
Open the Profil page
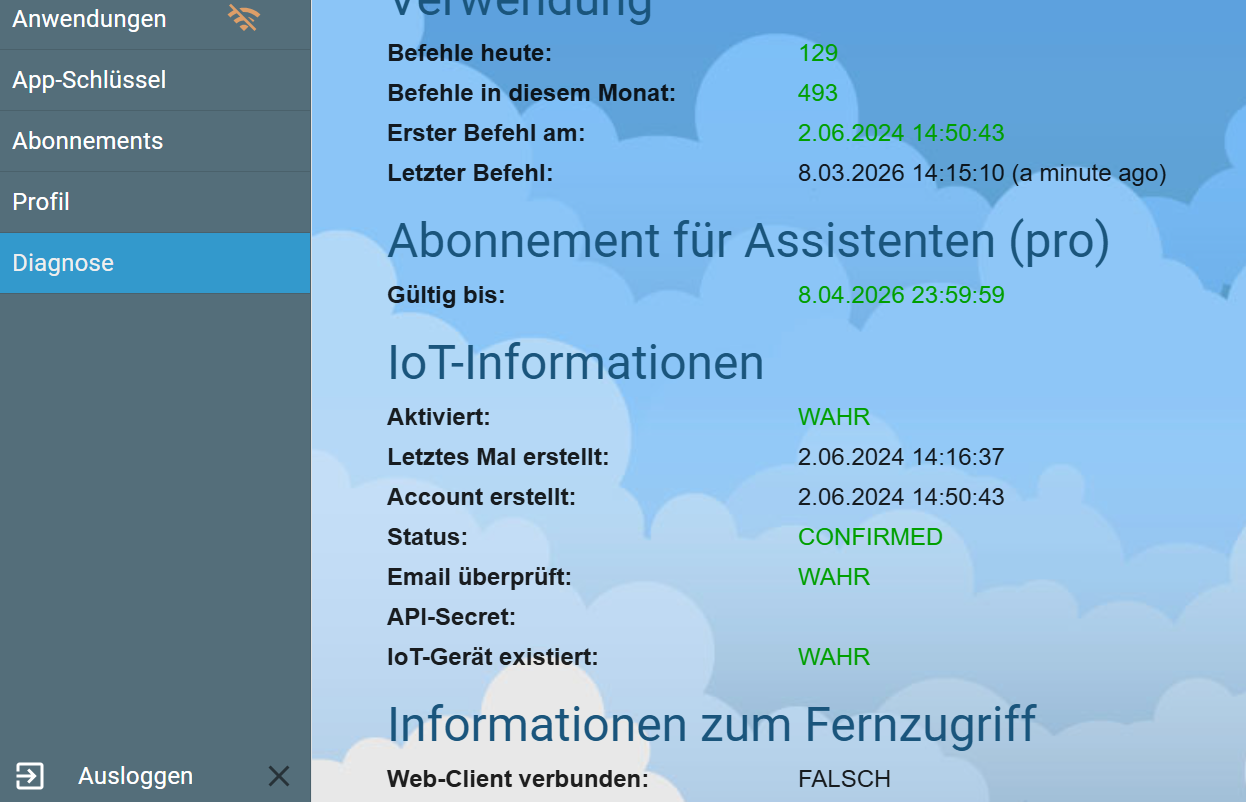[x=155, y=202]
